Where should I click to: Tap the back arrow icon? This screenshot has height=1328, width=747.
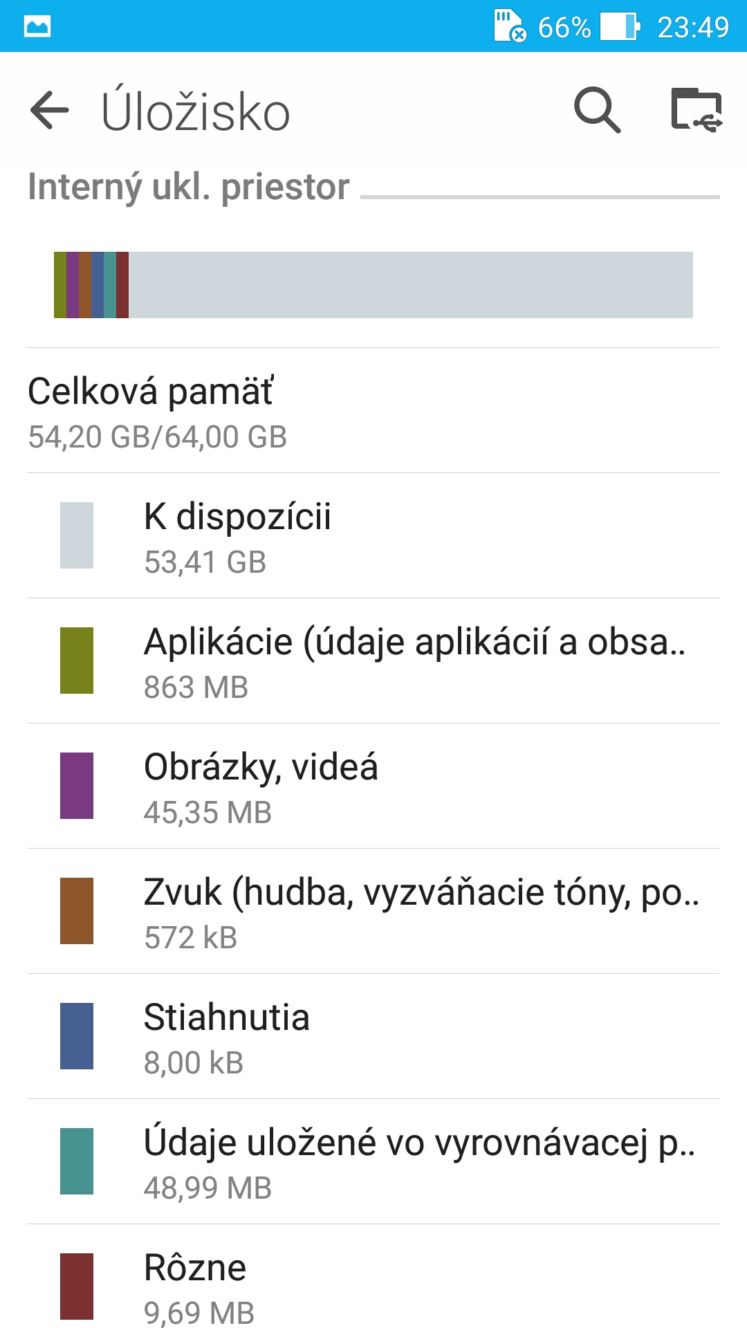(49, 111)
